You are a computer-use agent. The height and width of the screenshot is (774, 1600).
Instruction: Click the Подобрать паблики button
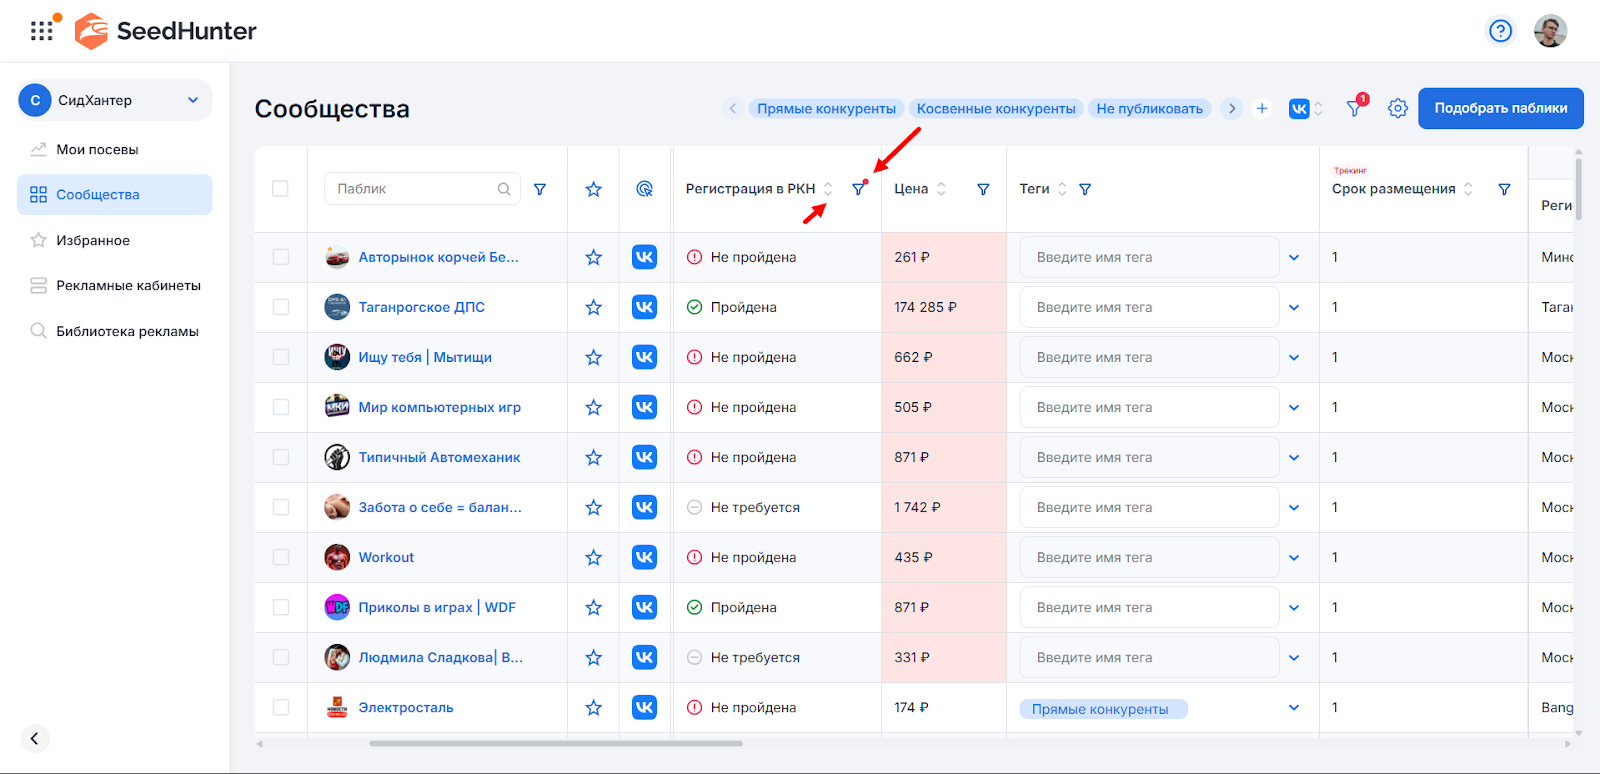point(1500,108)
